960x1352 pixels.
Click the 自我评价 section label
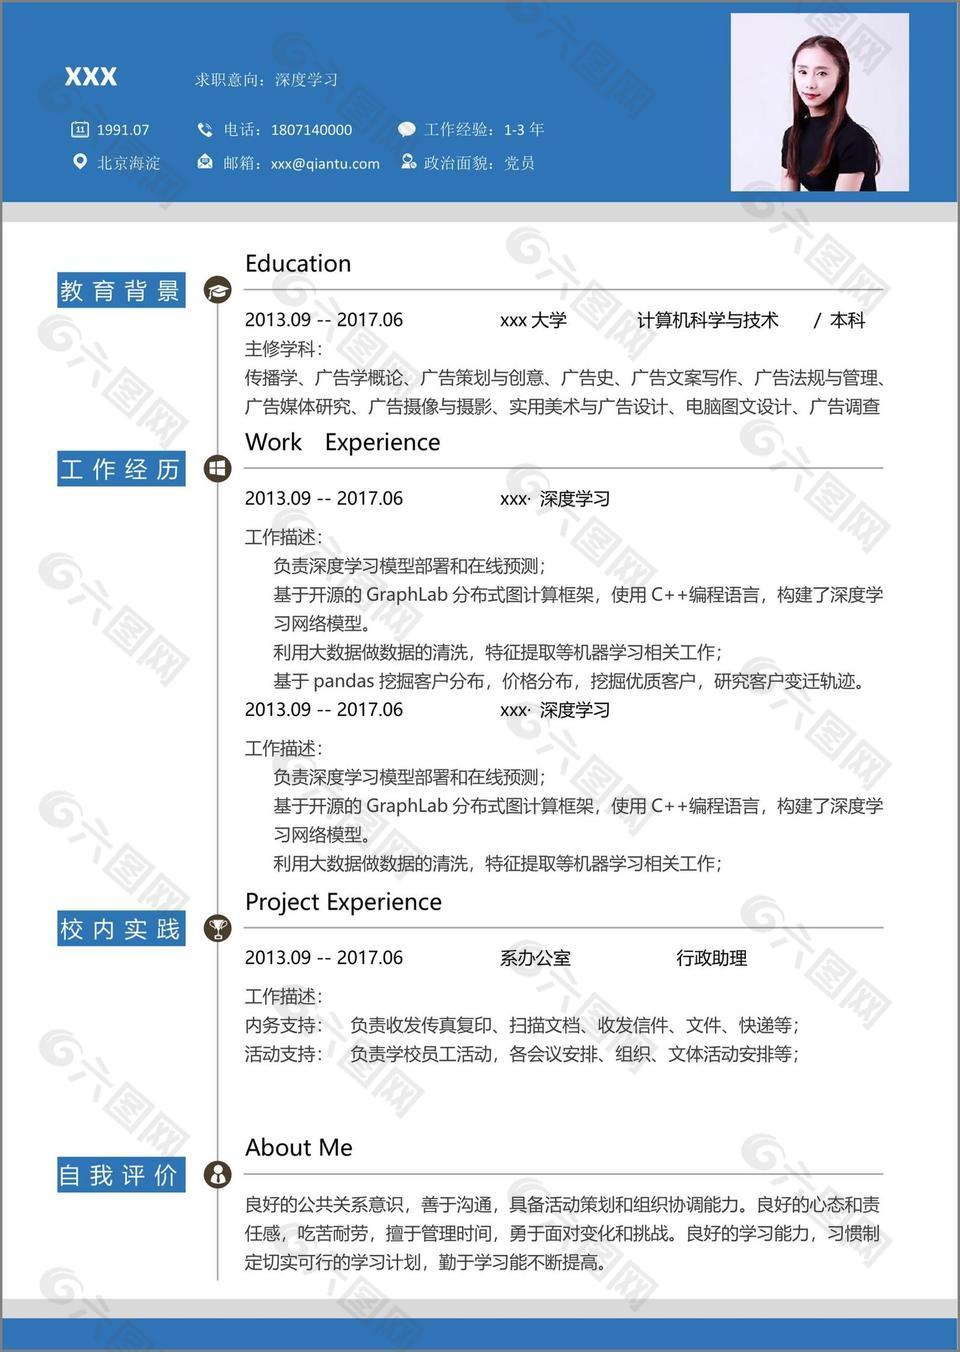[120, 1176]
